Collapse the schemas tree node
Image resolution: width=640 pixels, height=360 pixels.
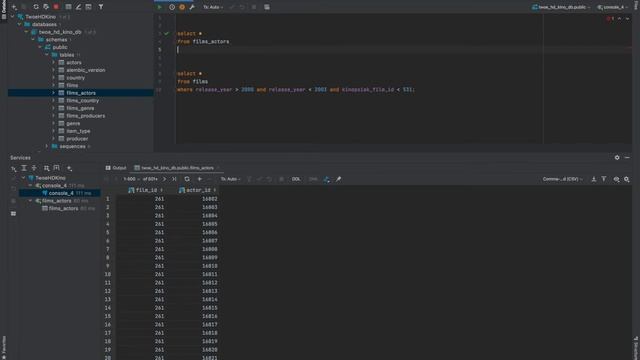coord(33,40)
